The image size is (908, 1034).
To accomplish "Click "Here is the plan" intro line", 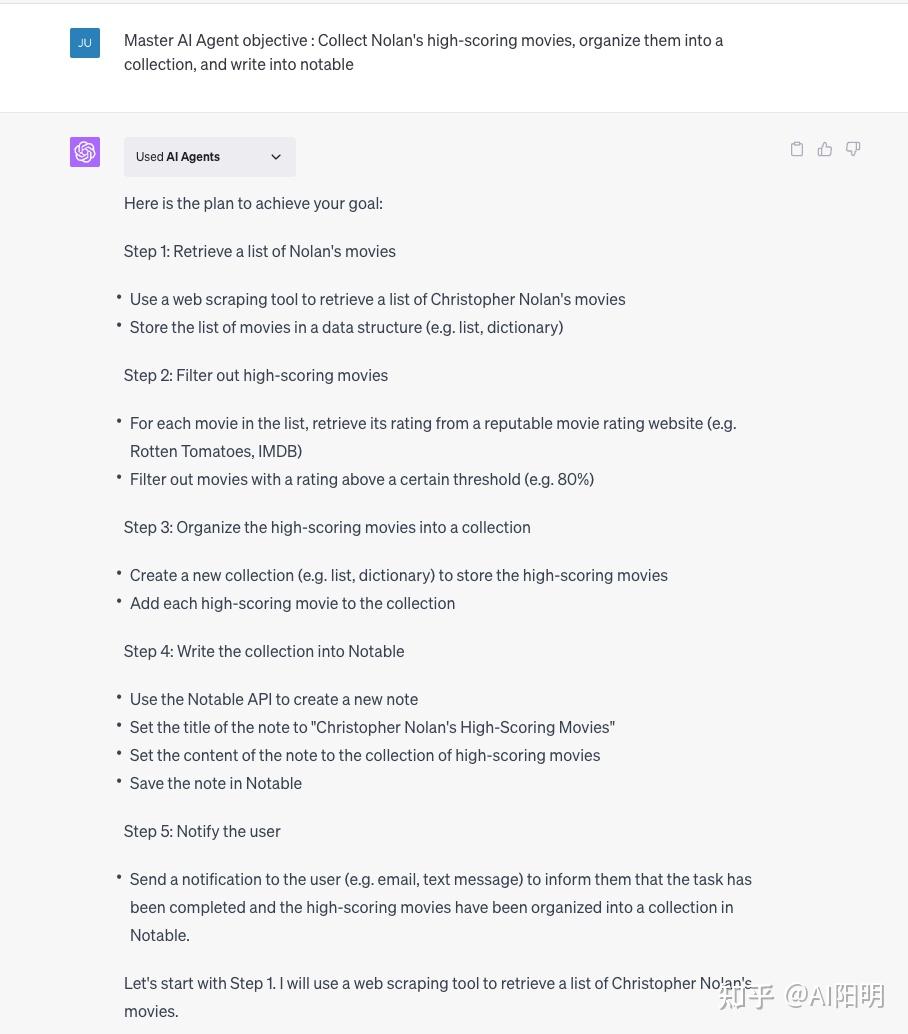I will click(253, 203).
